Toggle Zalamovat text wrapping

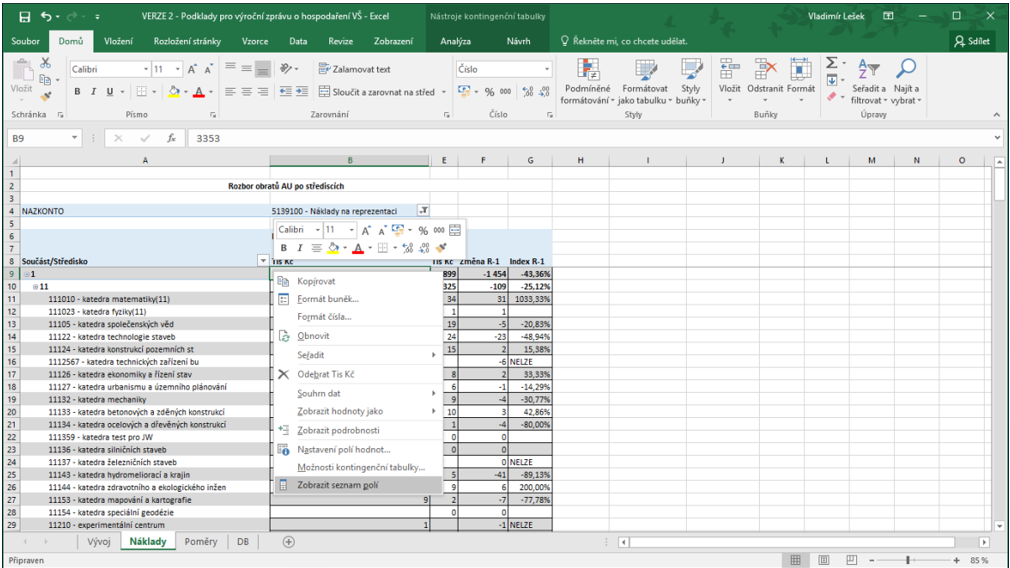[354, 69]
